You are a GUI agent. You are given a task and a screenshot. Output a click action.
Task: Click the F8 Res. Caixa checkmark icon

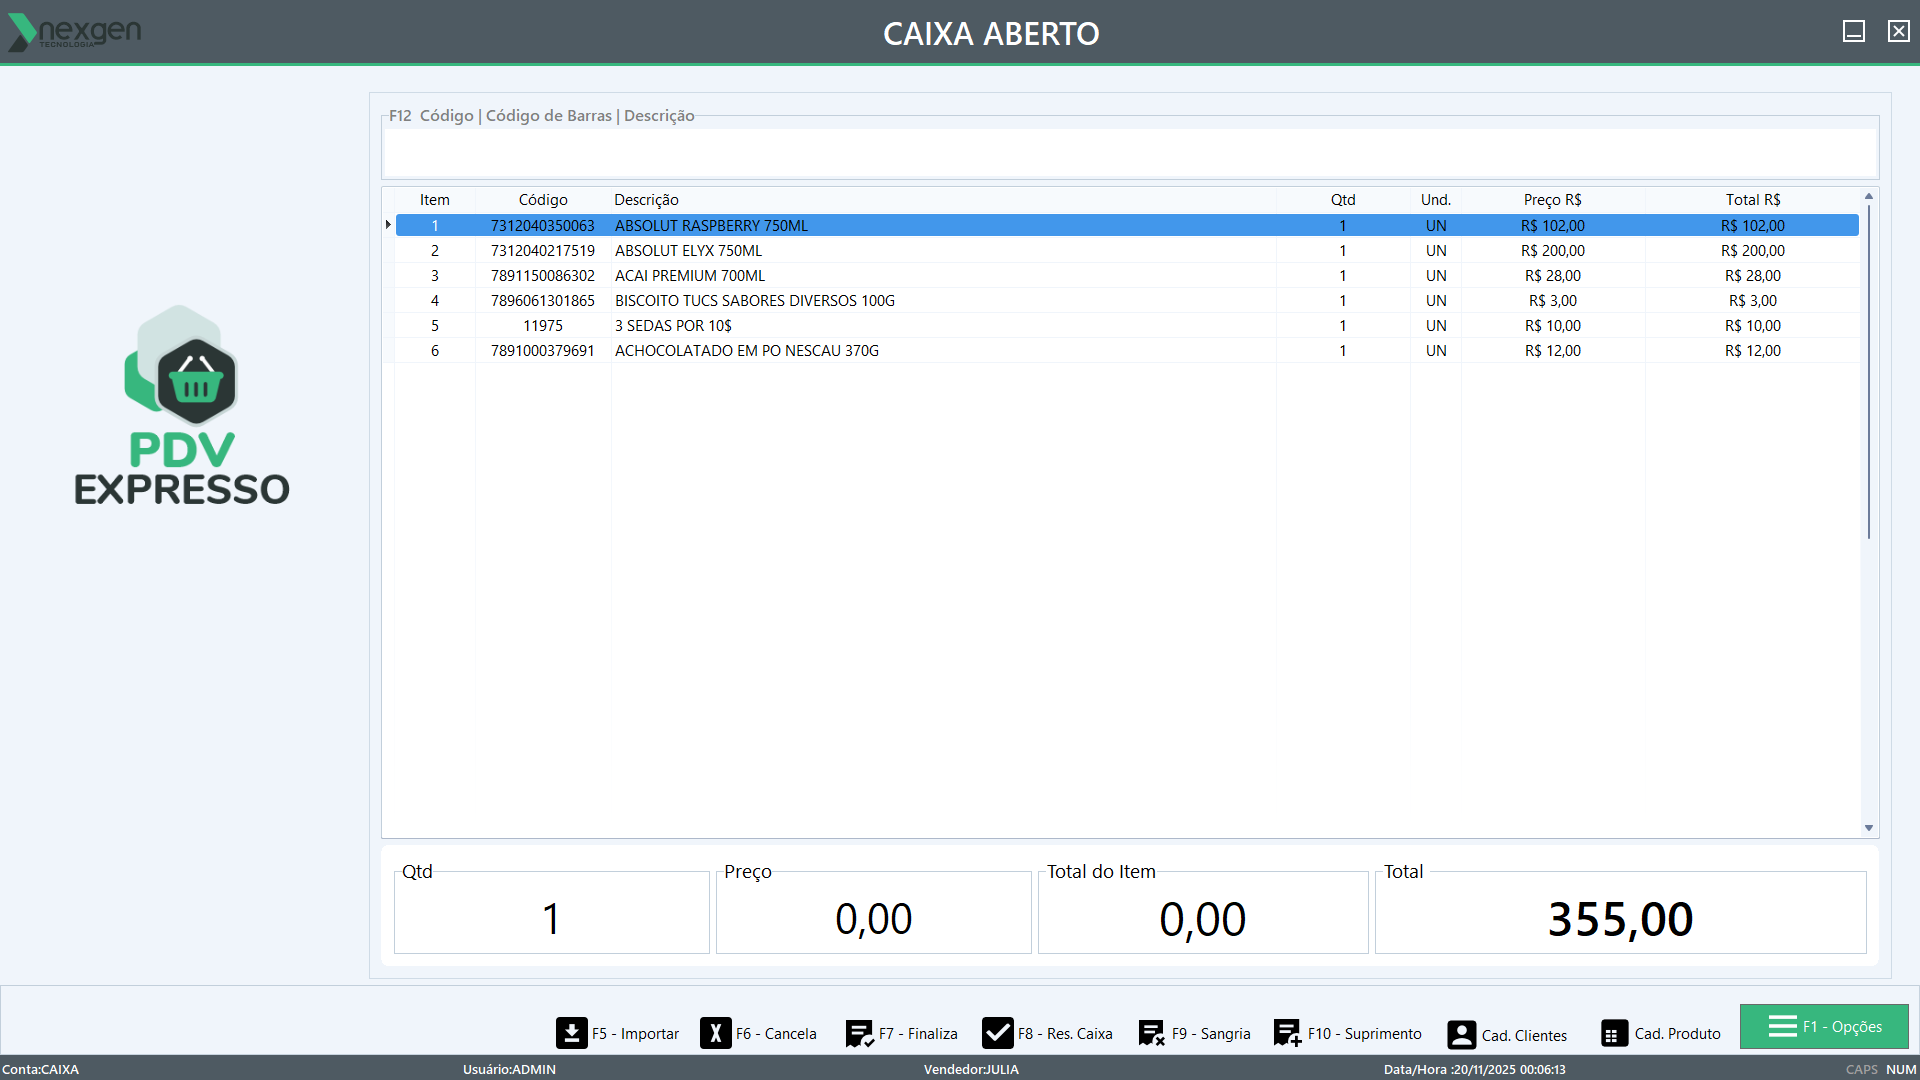(x=997, y=1033)
